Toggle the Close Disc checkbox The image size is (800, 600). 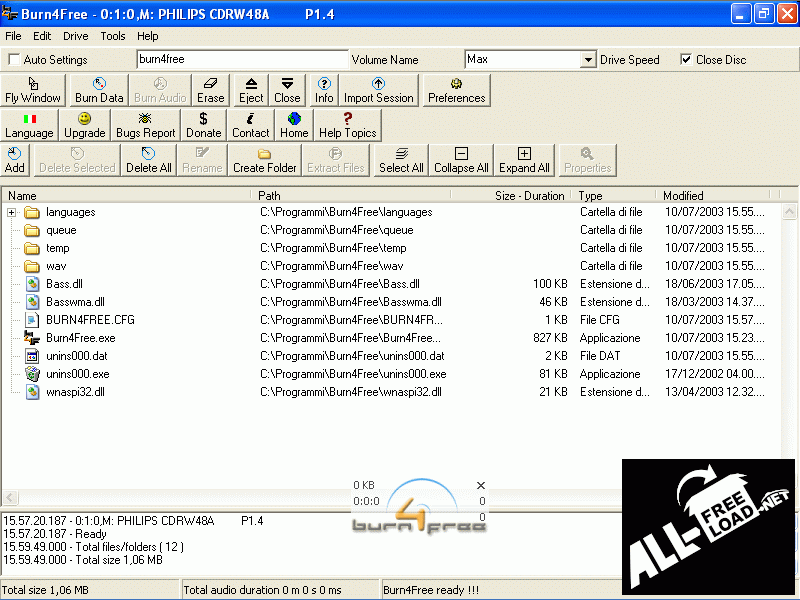[685, 59]
